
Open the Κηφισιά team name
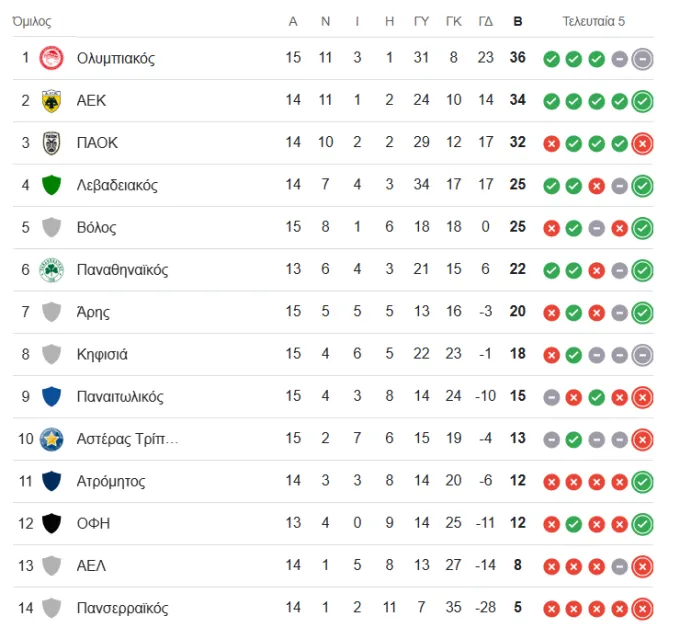102,354
